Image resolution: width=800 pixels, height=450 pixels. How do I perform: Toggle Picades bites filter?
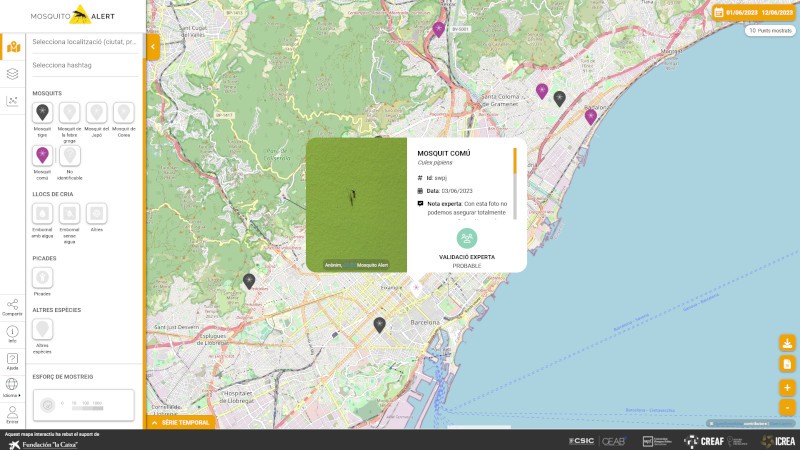point(42,278)
